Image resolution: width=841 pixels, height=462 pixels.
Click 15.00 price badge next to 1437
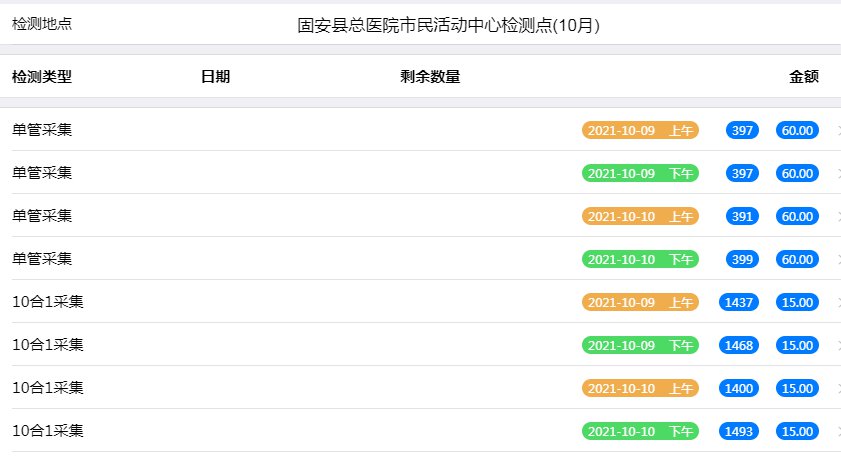click(797, 302)
